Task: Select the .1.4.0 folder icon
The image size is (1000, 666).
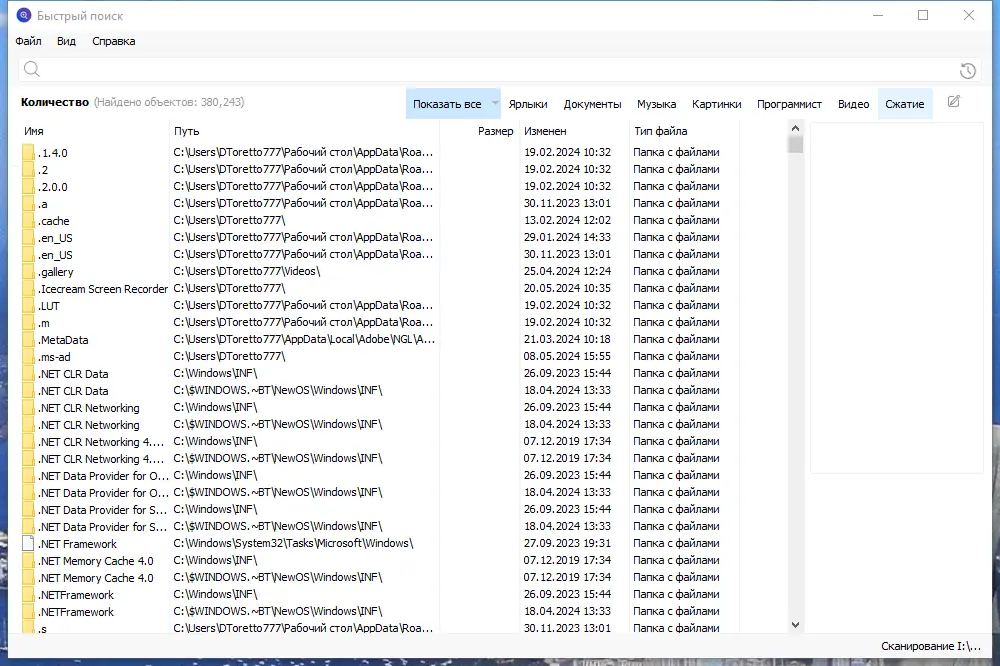Action: [x=28, y=152]
